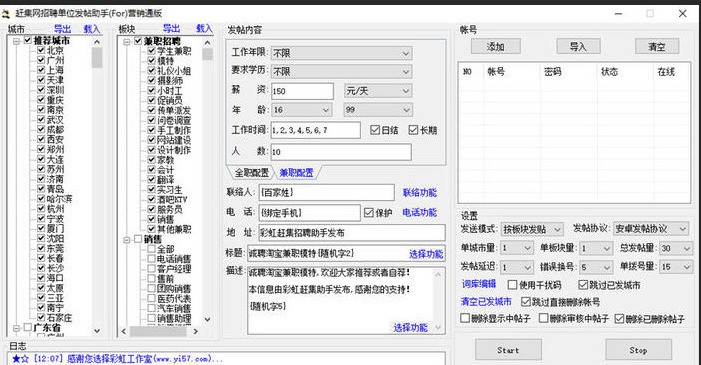Click the 发帖延迟 dropdown
Viewport: 701px width, 365px height.
click(517, 267)
